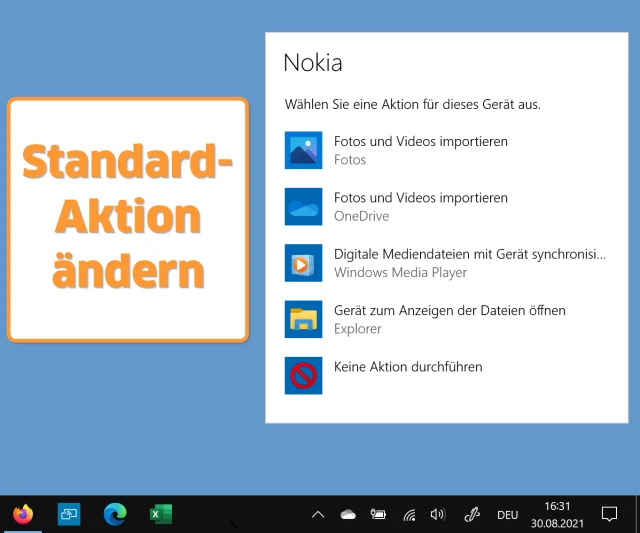Select "Digitale Mediendateien mit Gerät synchronisieren" option

pyautogui.click(x=469, y=254)
